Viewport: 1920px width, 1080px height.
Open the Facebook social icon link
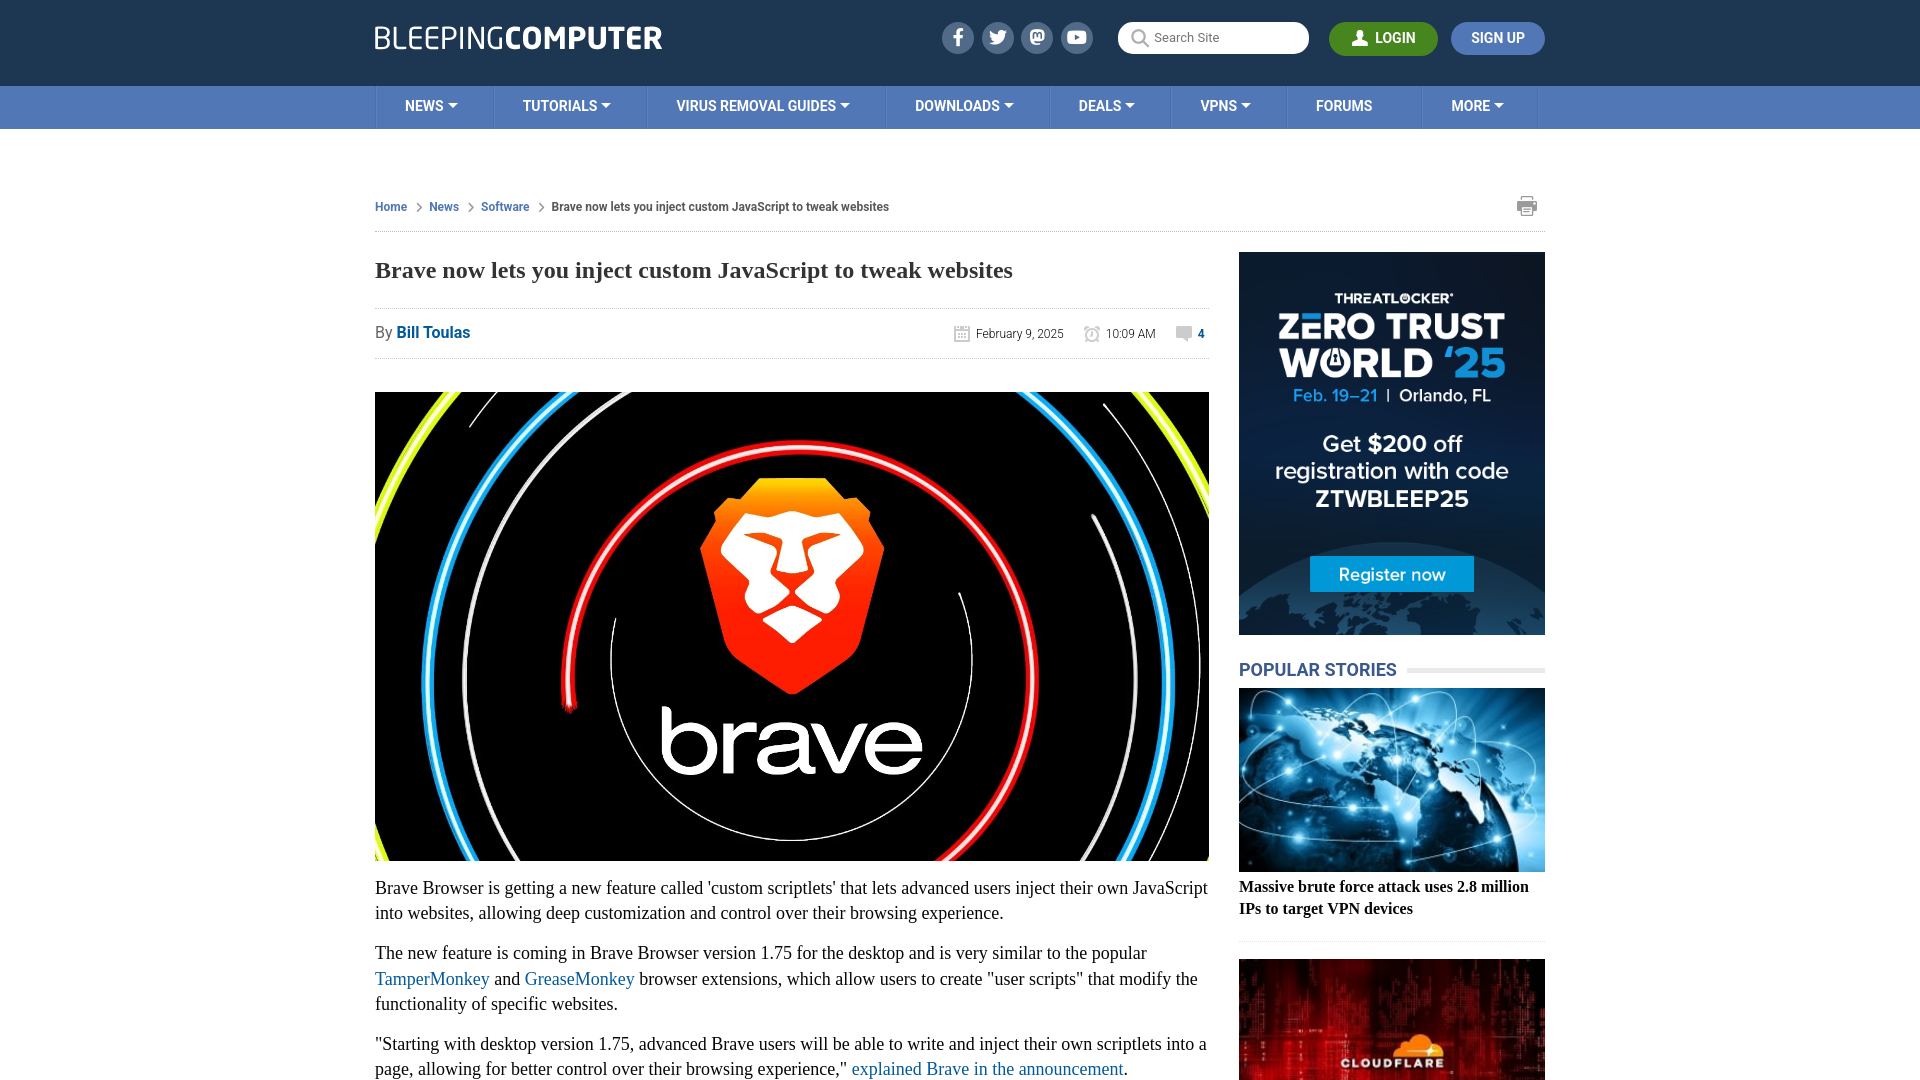point(959,38)
